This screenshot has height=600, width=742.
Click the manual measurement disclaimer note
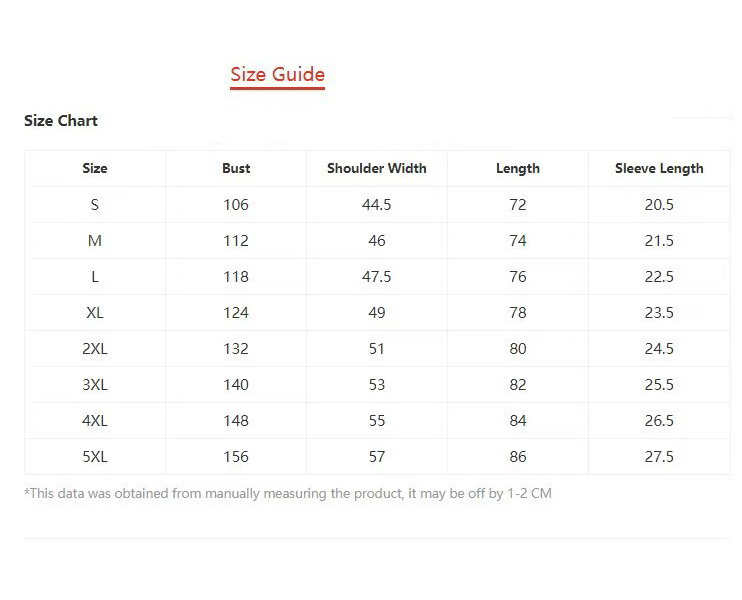pos(288,493)
